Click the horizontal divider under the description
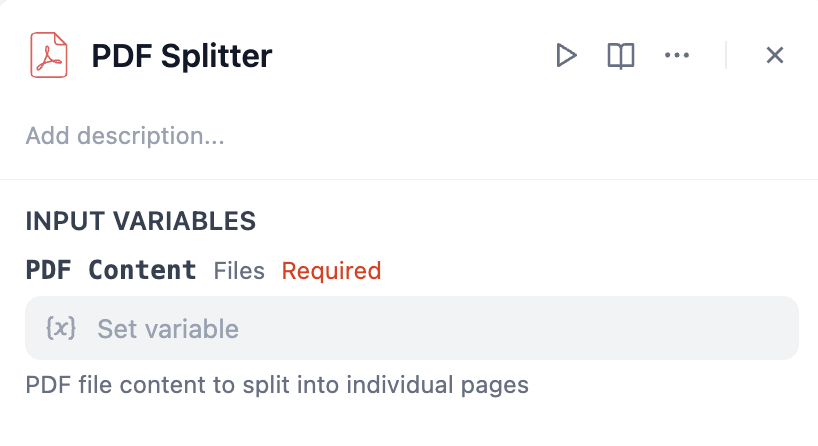The height and width of the screenshot is (446, 818). (409, 180)
